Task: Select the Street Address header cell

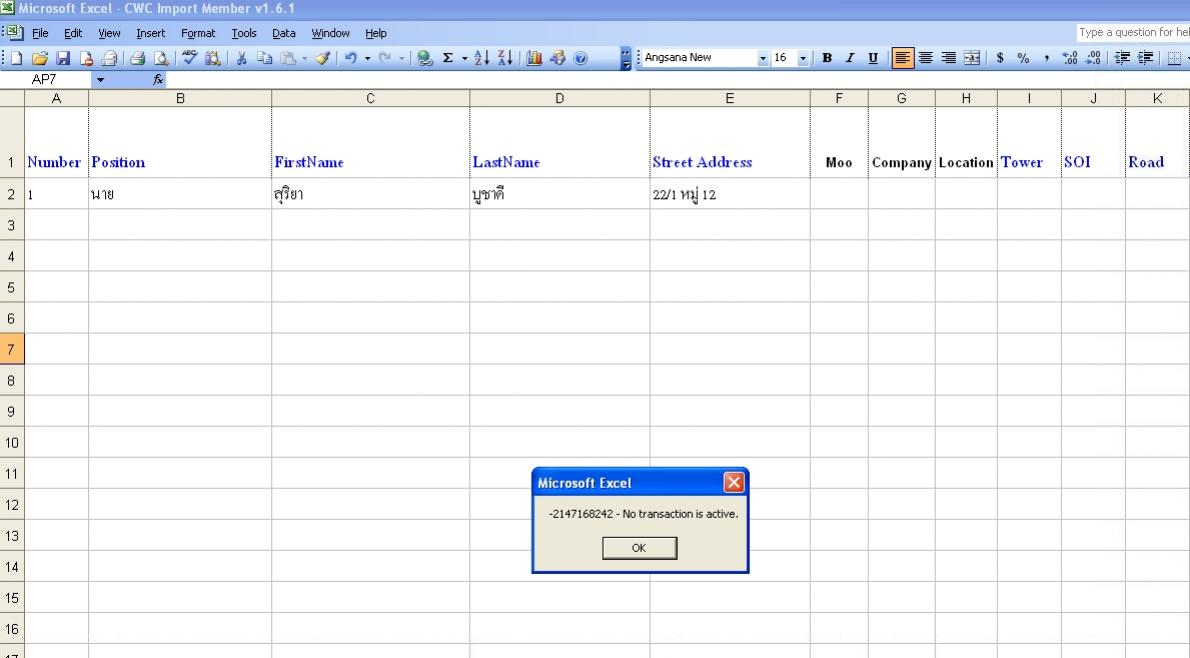Action: pos(729,143)
